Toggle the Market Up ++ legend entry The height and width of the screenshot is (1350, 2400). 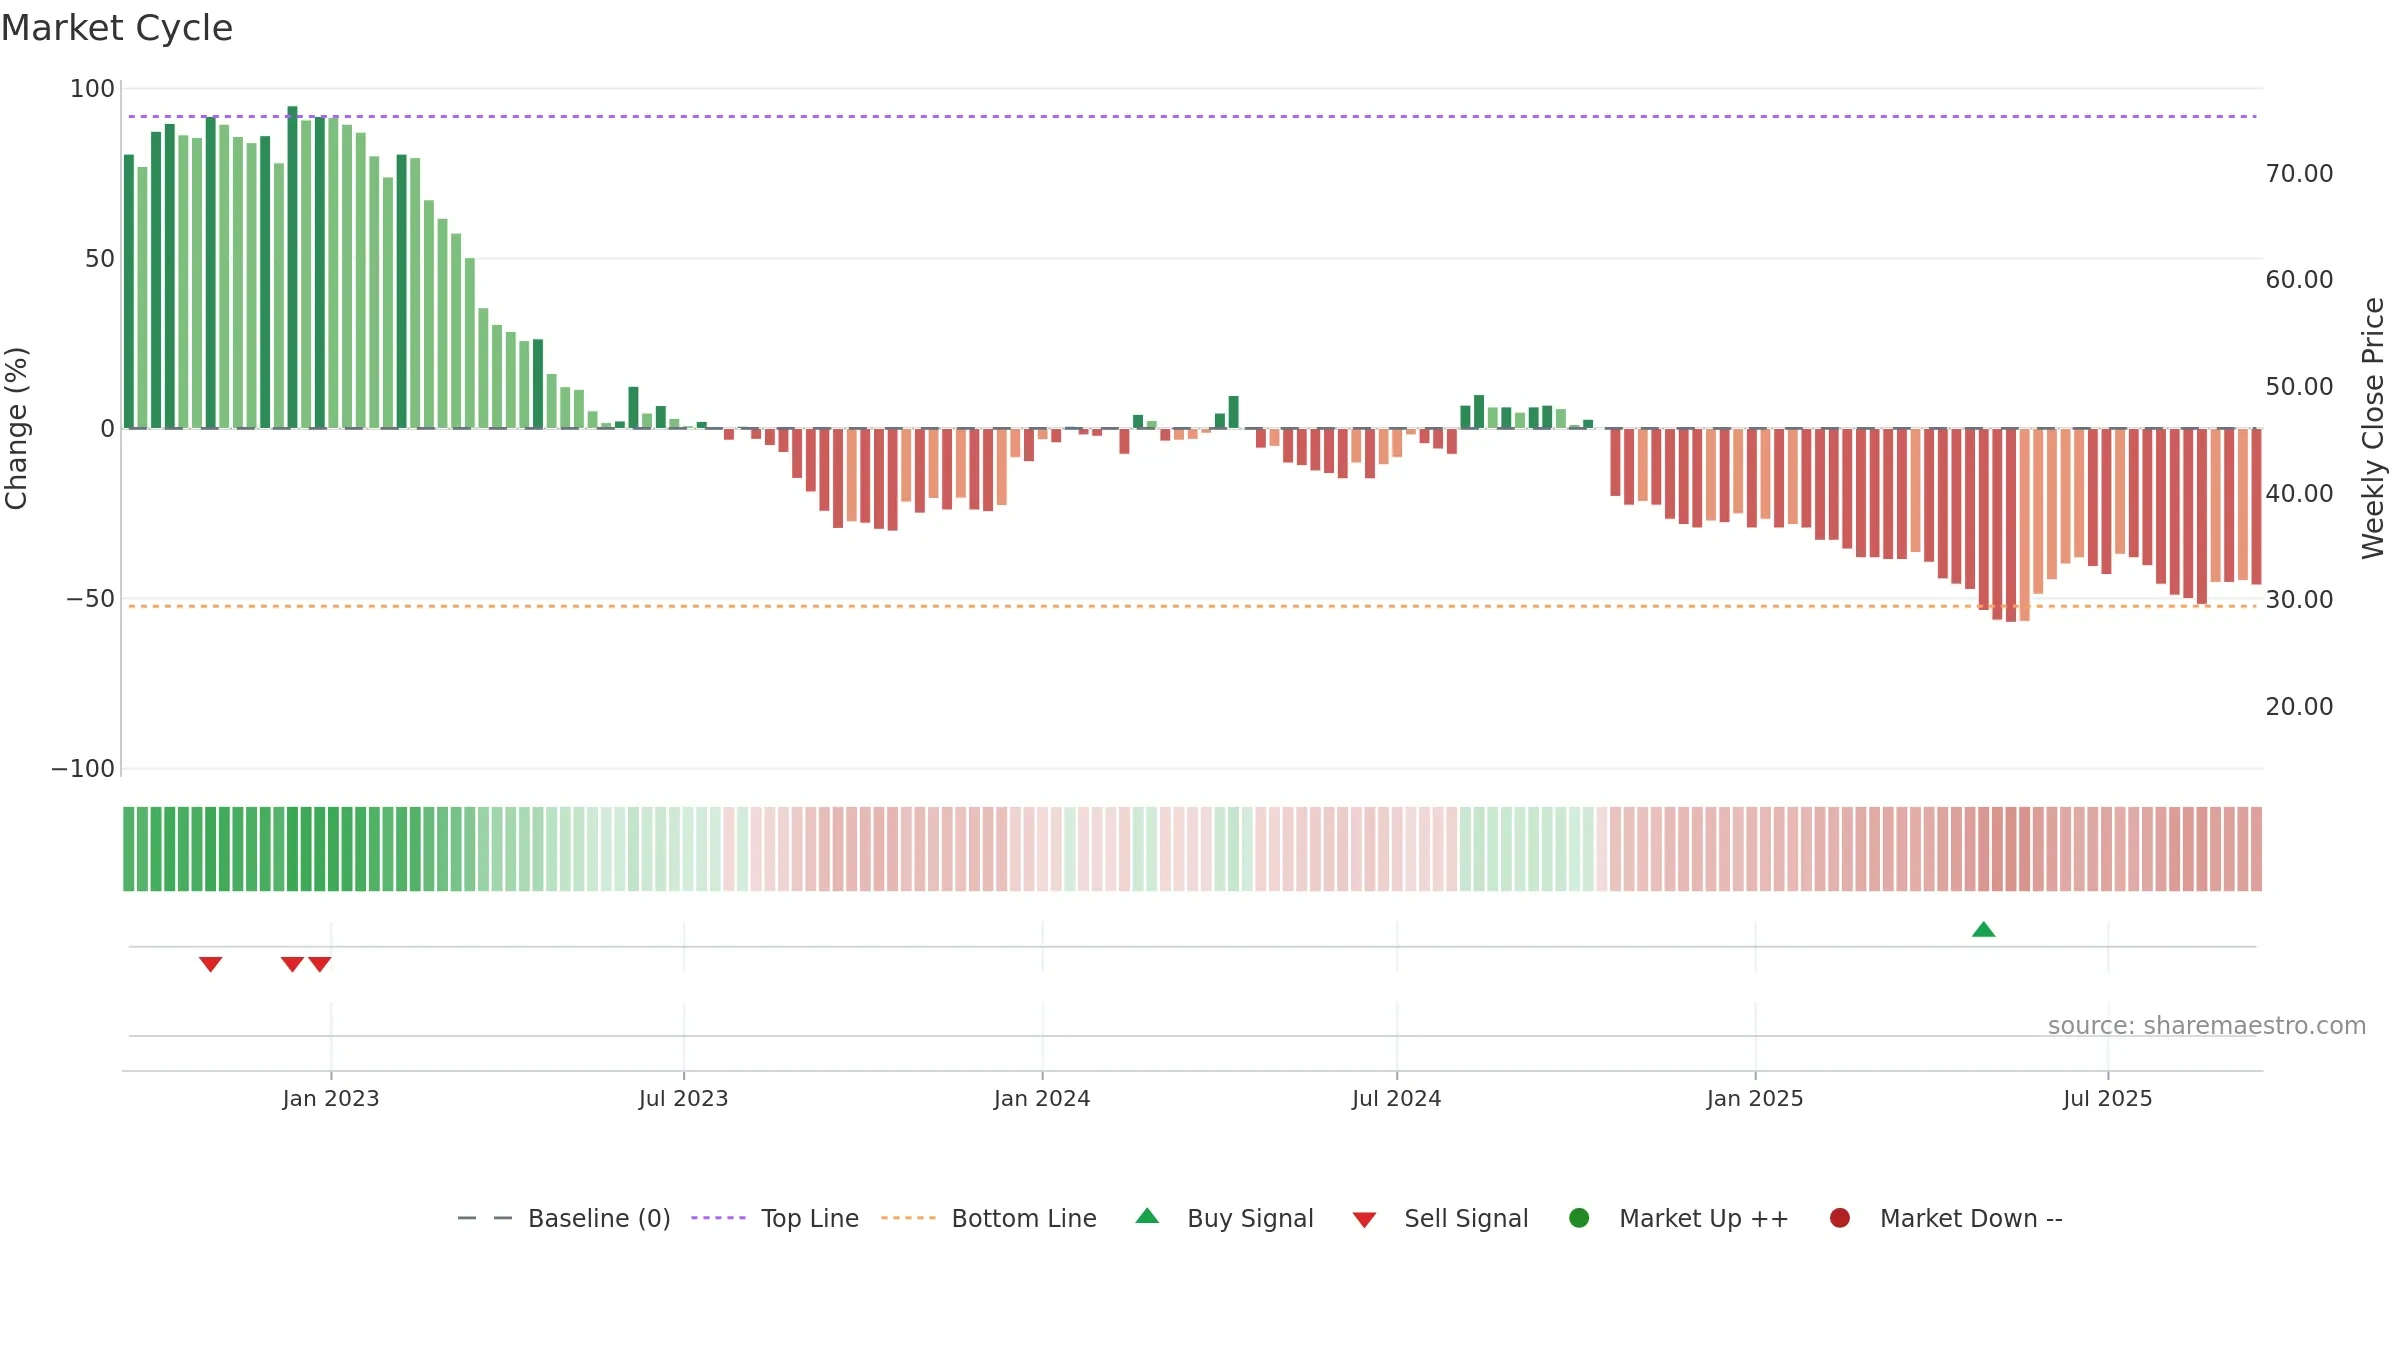click(1679, 1218)
